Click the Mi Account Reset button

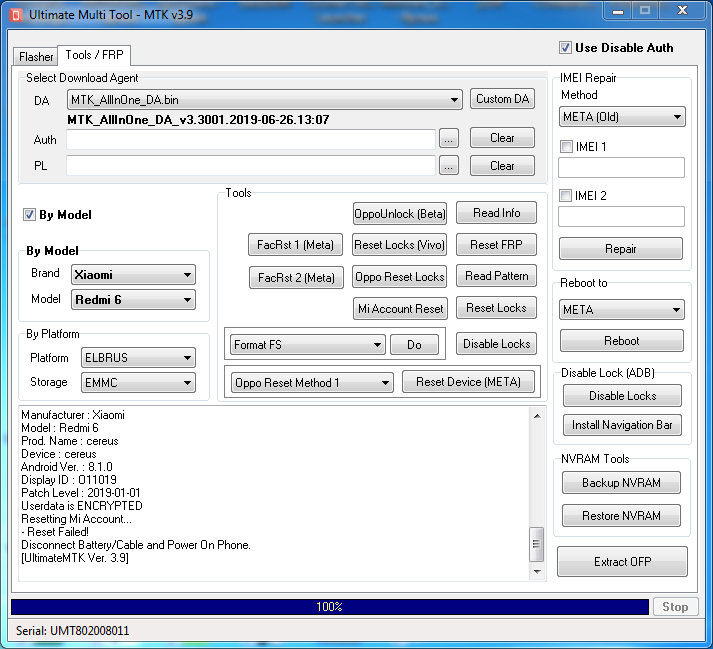400,309
